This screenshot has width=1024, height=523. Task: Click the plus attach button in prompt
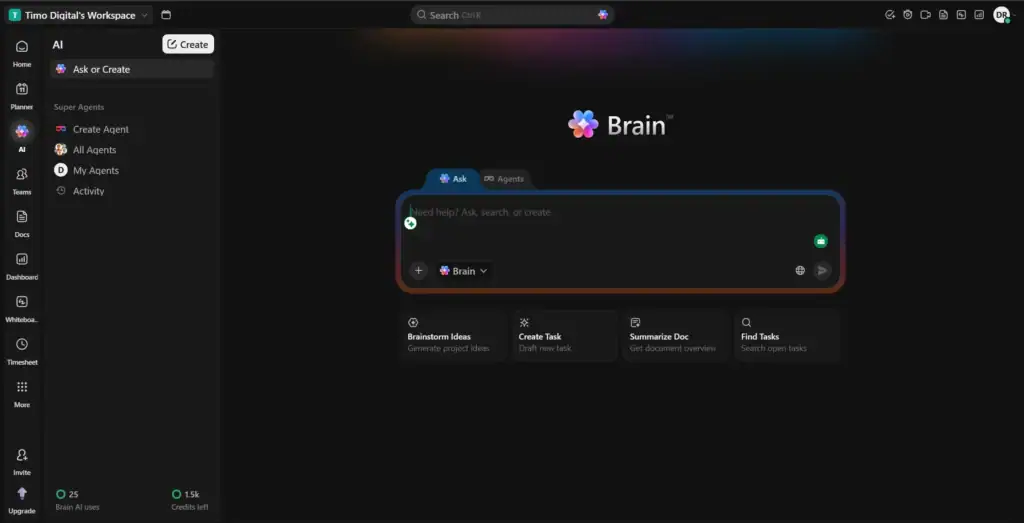(x=419, y=270)
